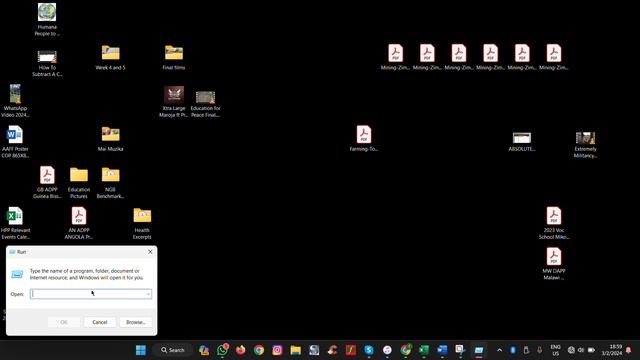Open the clock and date panel
Viewport: 640px width, 360px height.
tap(612, 350)
